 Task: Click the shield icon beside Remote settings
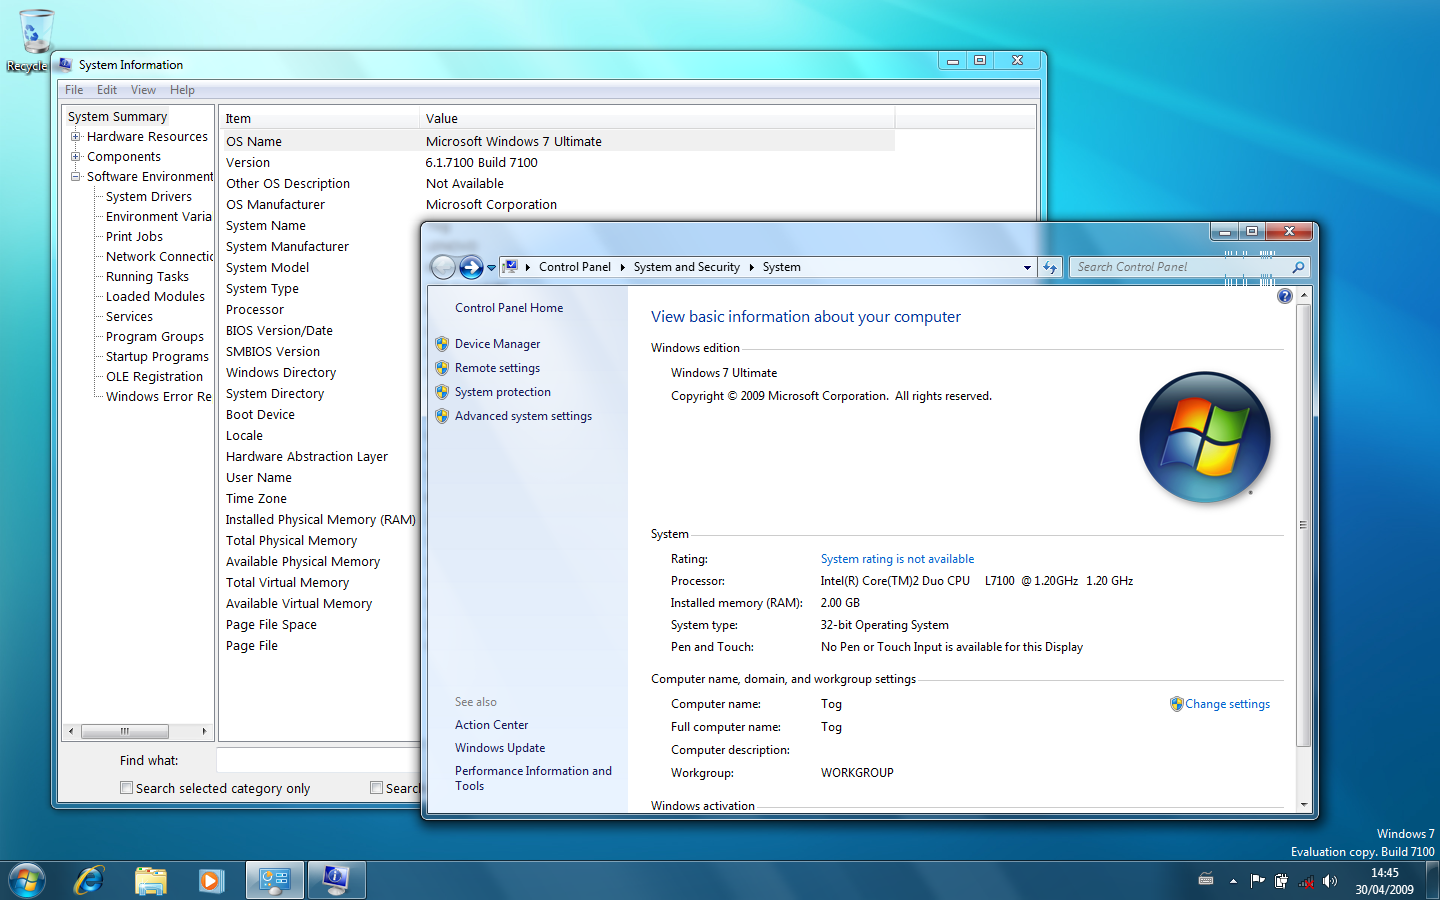[442, 367]
